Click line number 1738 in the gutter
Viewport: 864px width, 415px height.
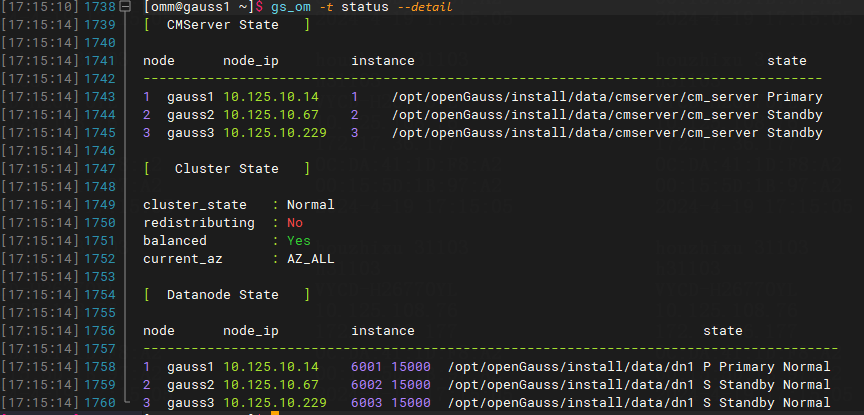(100, 7)
